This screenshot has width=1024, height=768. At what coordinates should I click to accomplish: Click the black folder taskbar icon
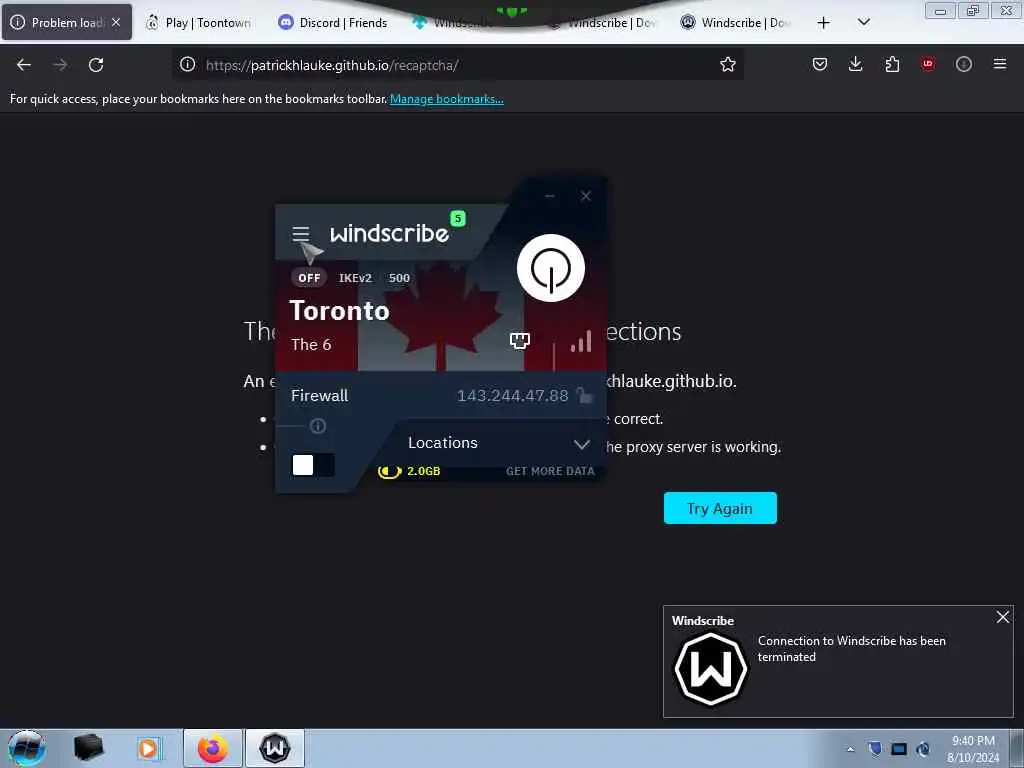(89, 748)
